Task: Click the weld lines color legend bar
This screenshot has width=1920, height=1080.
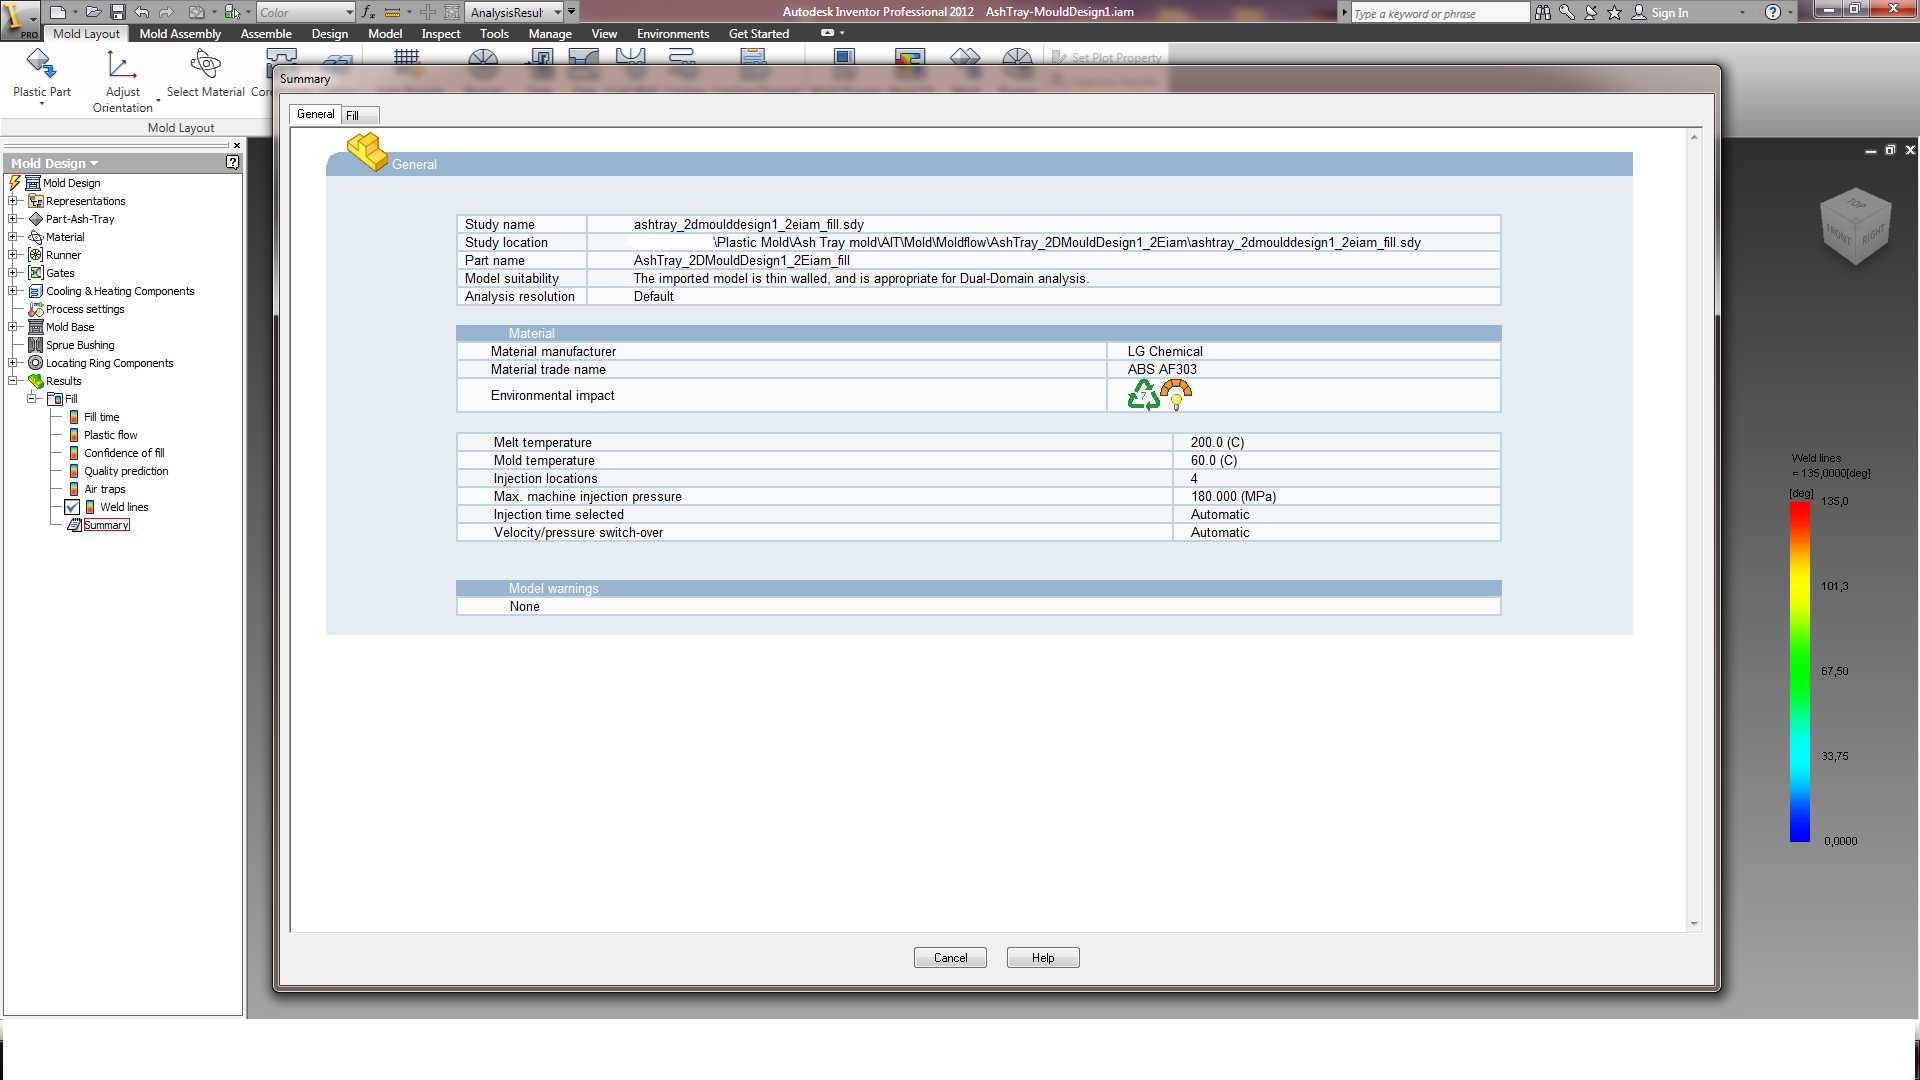Action: pos(1800,671)
